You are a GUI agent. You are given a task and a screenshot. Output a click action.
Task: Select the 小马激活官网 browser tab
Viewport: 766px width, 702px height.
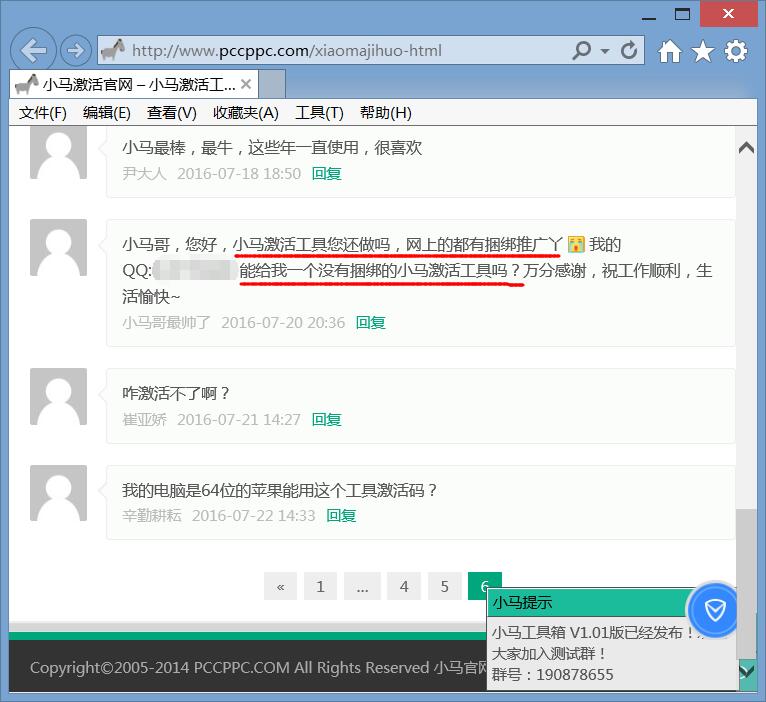133,84
